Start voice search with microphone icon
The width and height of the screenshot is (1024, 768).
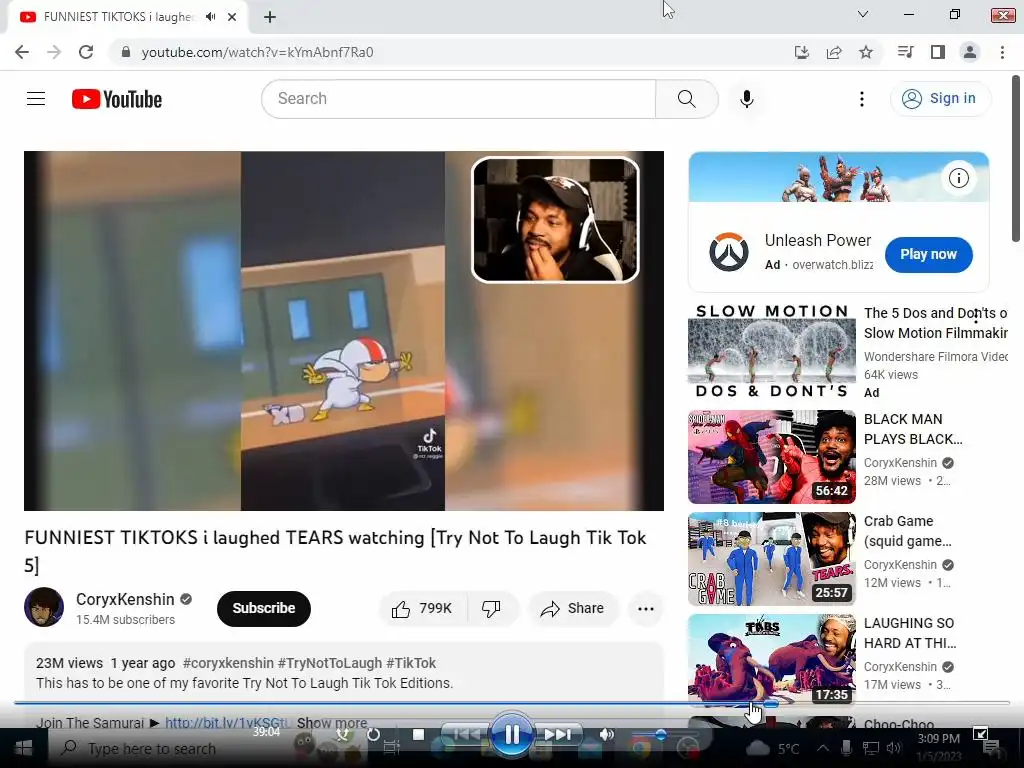[746, 99]
